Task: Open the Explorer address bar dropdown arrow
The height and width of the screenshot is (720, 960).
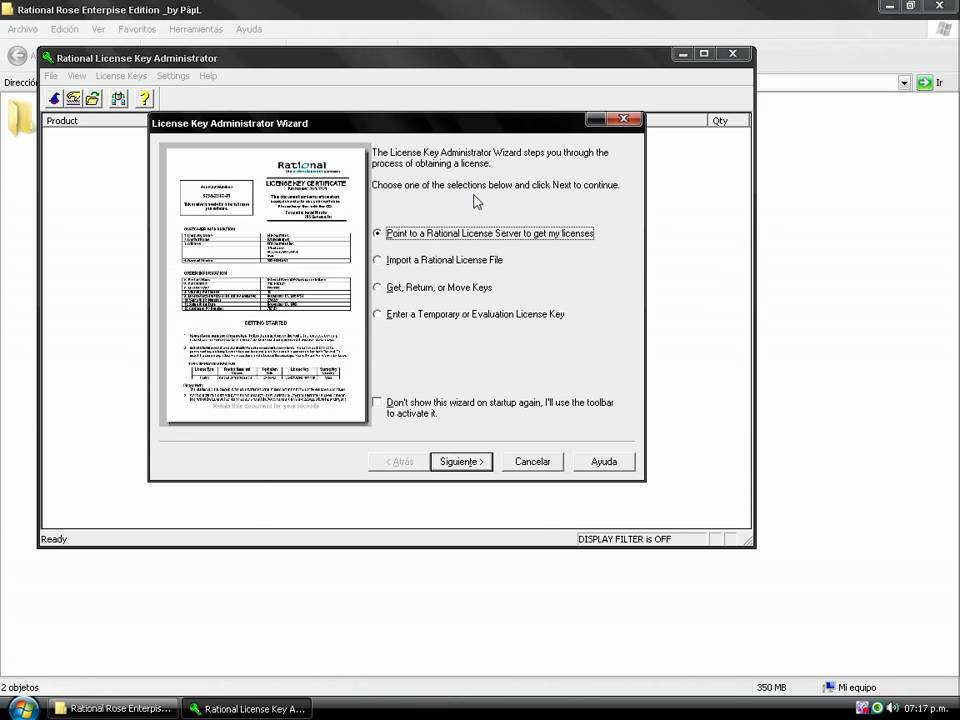Action: (x=904, y=83)
